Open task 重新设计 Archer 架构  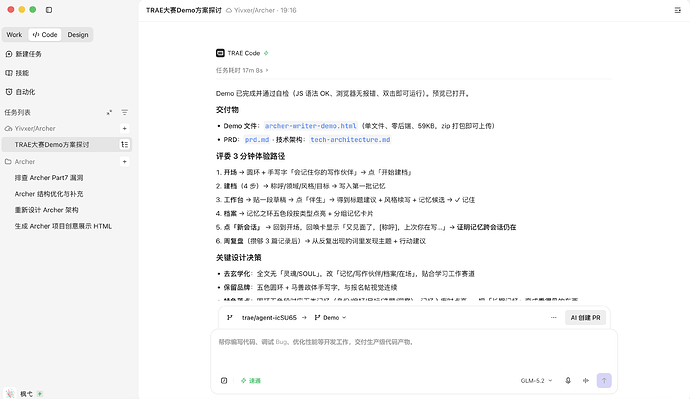pyautogui.click(x=47, y=210)
